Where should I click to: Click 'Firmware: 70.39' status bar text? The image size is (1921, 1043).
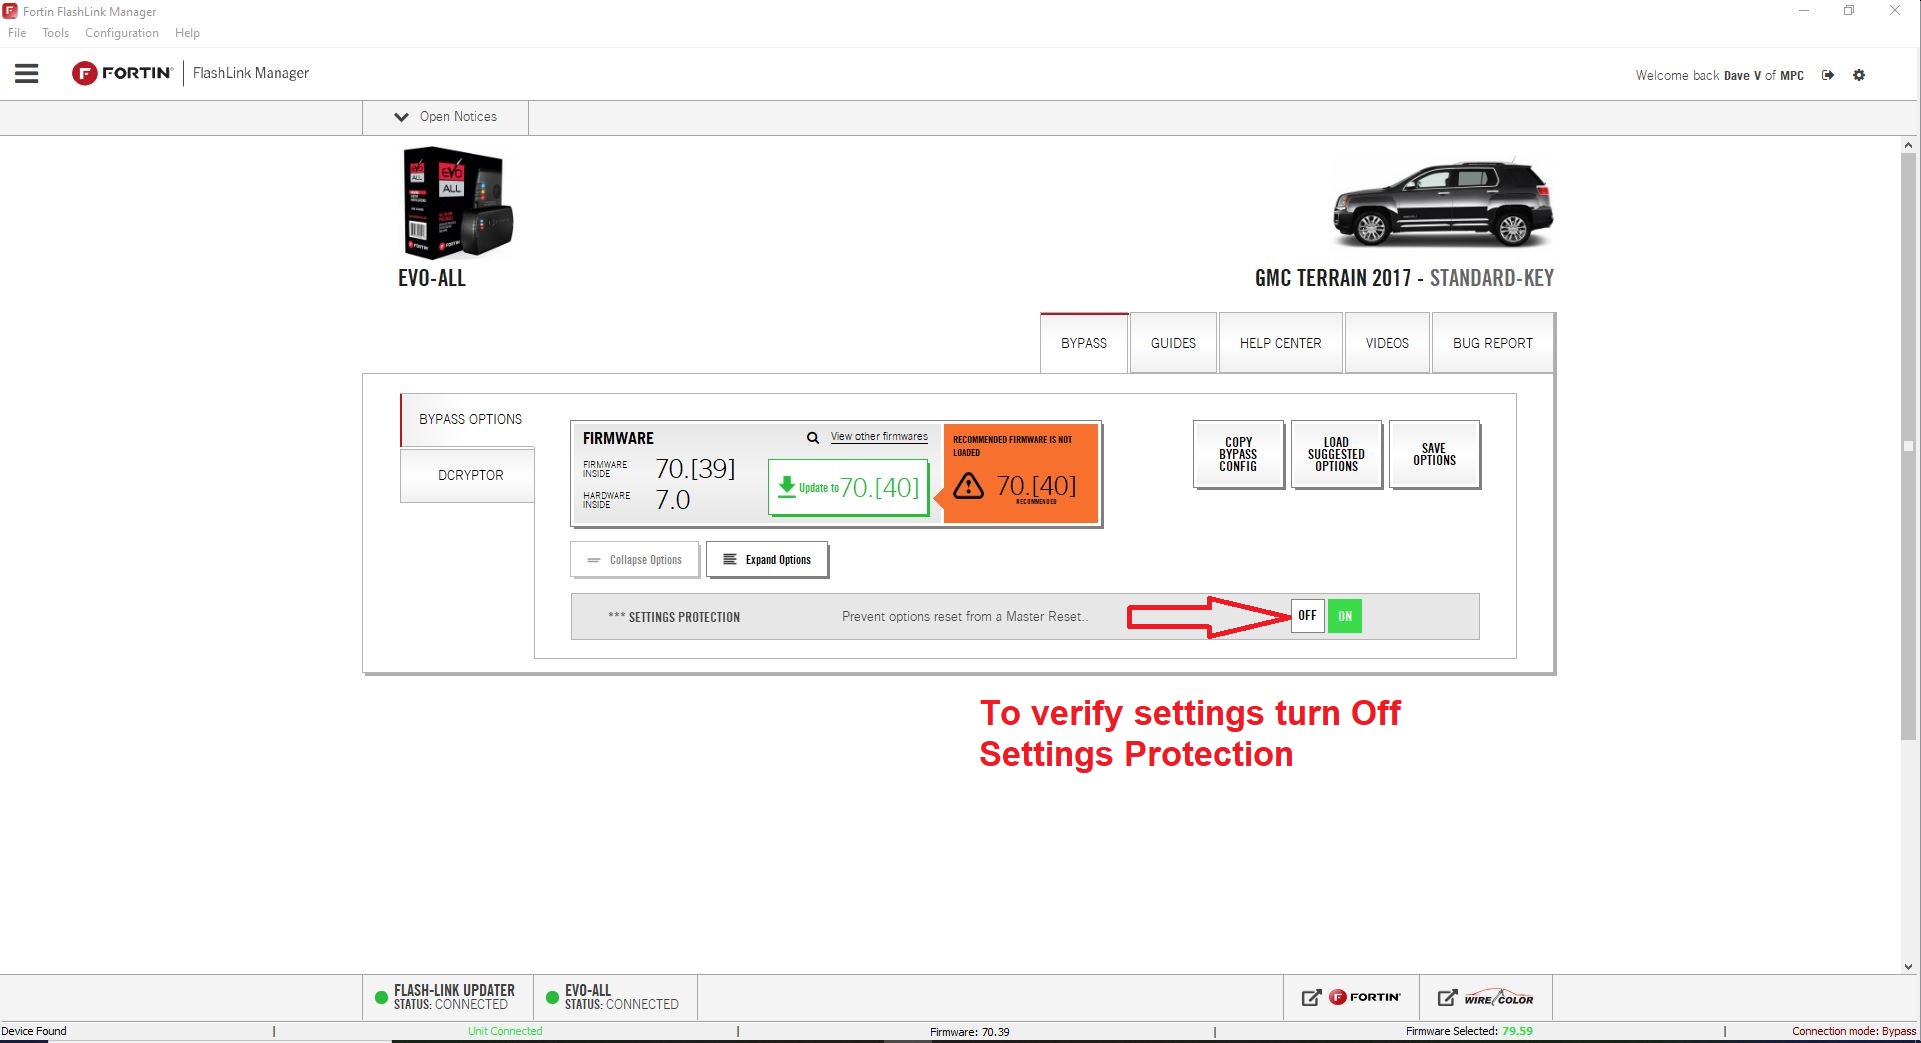970,1031
